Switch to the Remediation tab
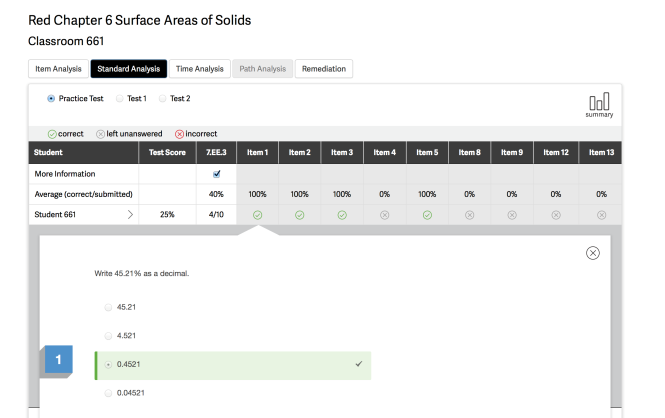This screenshot has height=418, width=665. click(324, 69)
